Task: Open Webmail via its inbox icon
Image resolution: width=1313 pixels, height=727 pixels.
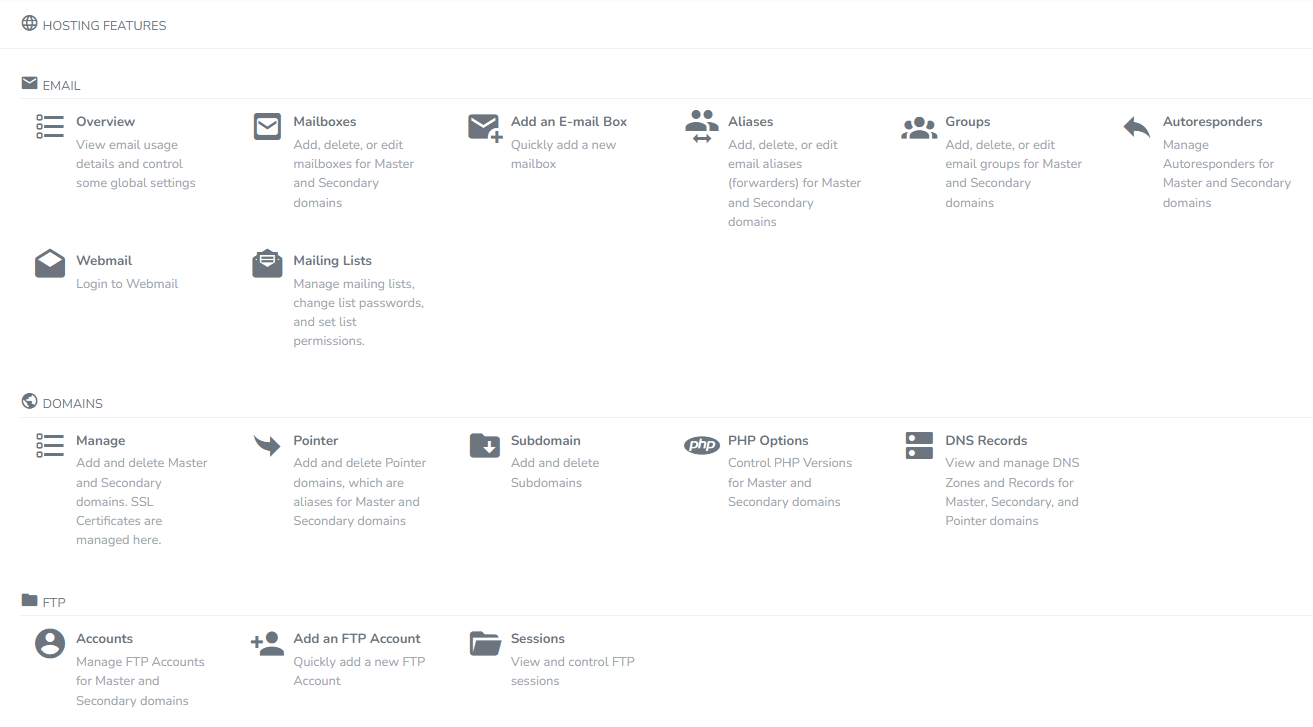Action: tap(49, 263)
